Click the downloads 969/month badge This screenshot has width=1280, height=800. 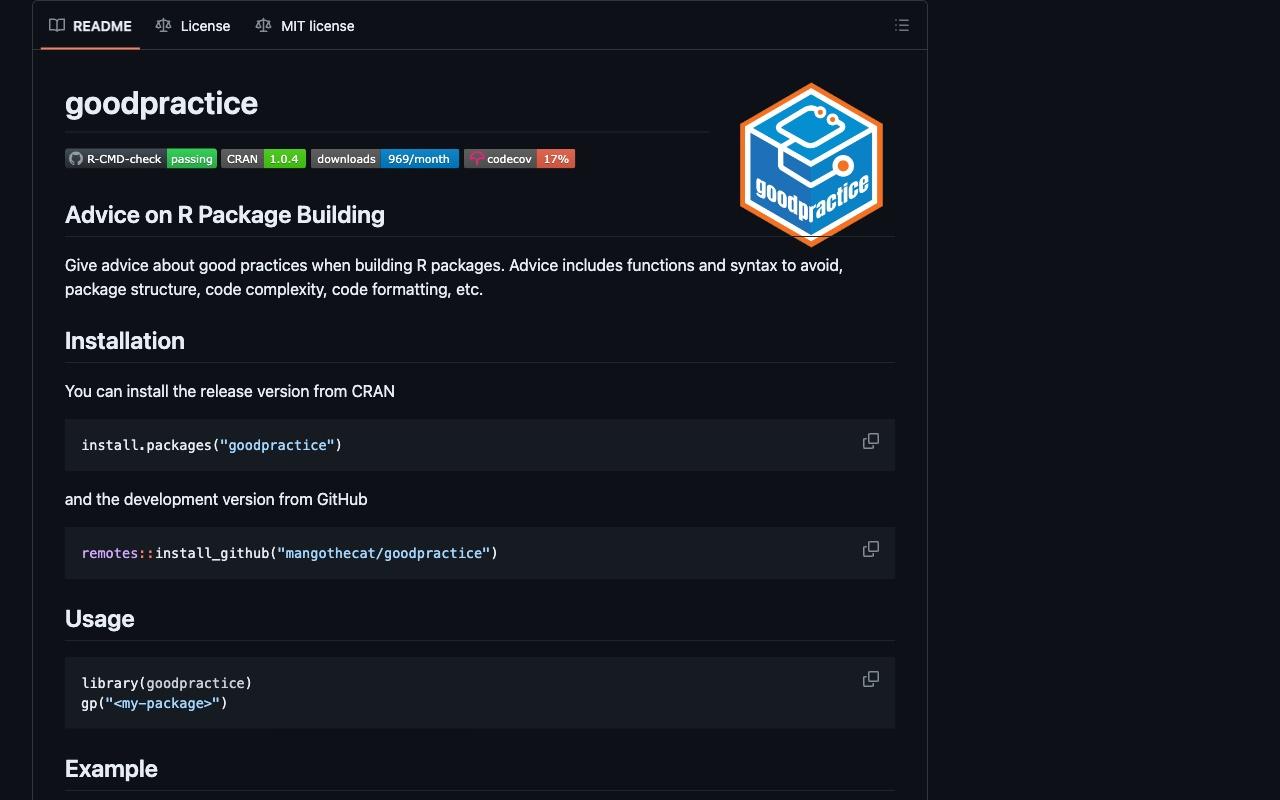pos(385,159)
